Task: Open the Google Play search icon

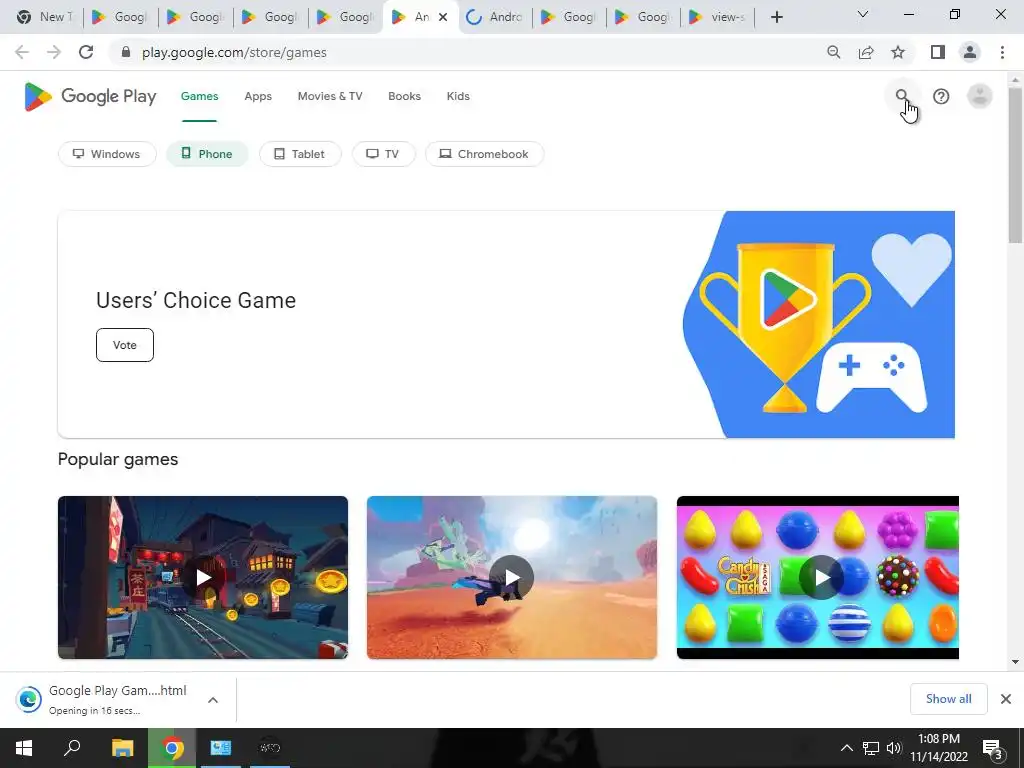Action: [x=902, y=96]
